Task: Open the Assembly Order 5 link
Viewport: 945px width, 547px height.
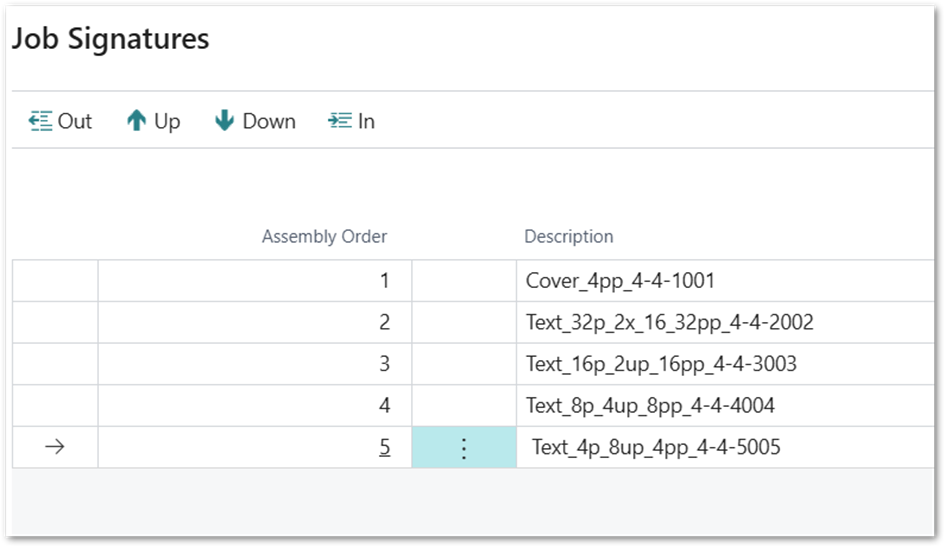Action: 384,448
